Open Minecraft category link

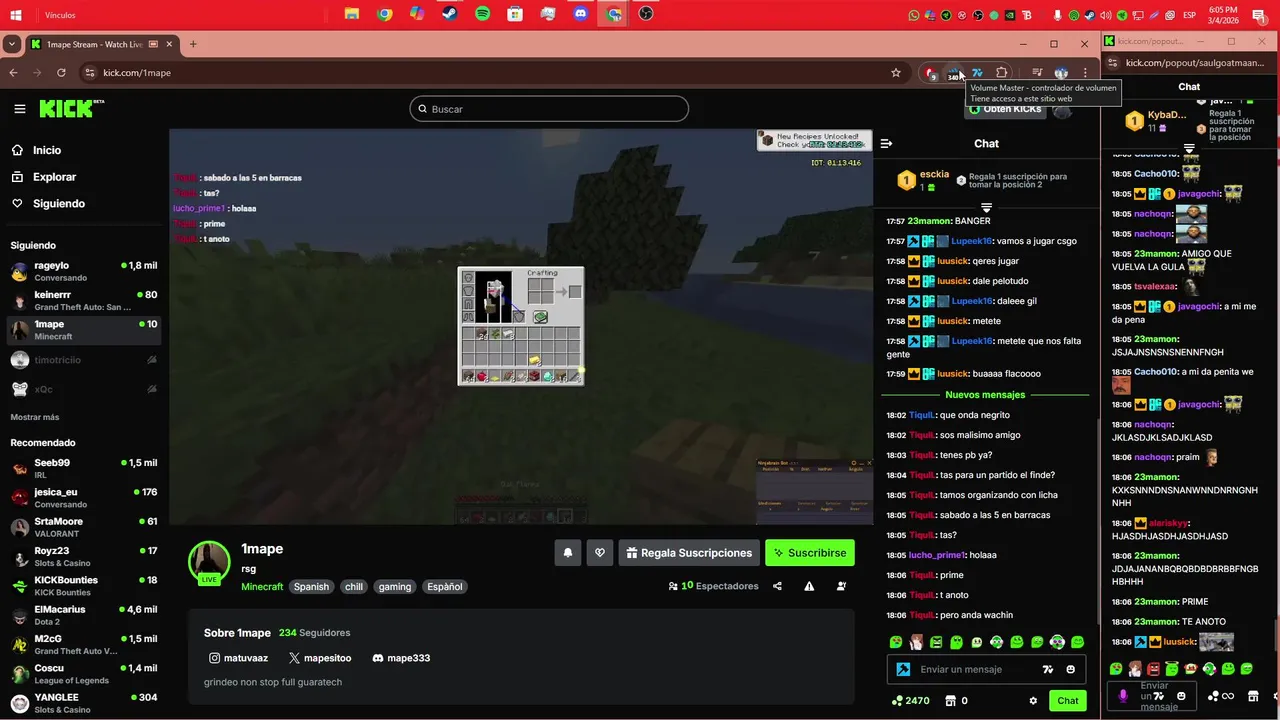click(262, 587)
